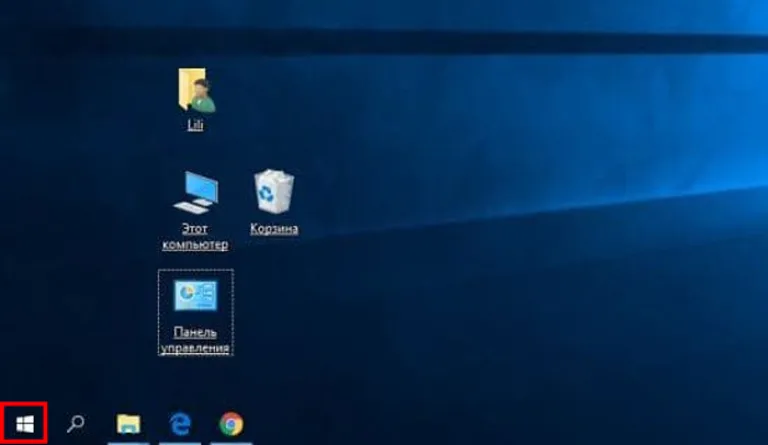Screen dimensions: 768x445
Task: Launch File Explorer from the taskbar
Action: [x=128, y=424]
